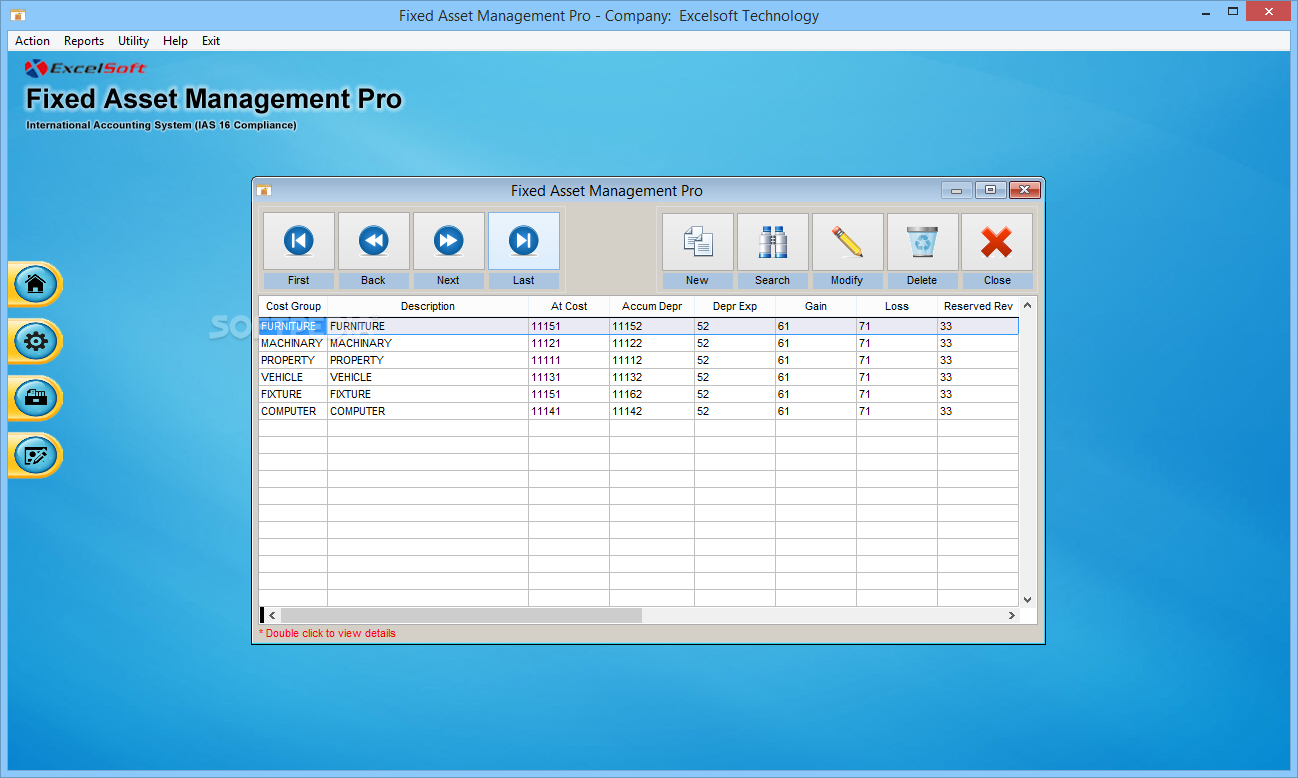Sort by the Cost Group column header
This screenshot has height=778, width=1298.
(293, 306)
